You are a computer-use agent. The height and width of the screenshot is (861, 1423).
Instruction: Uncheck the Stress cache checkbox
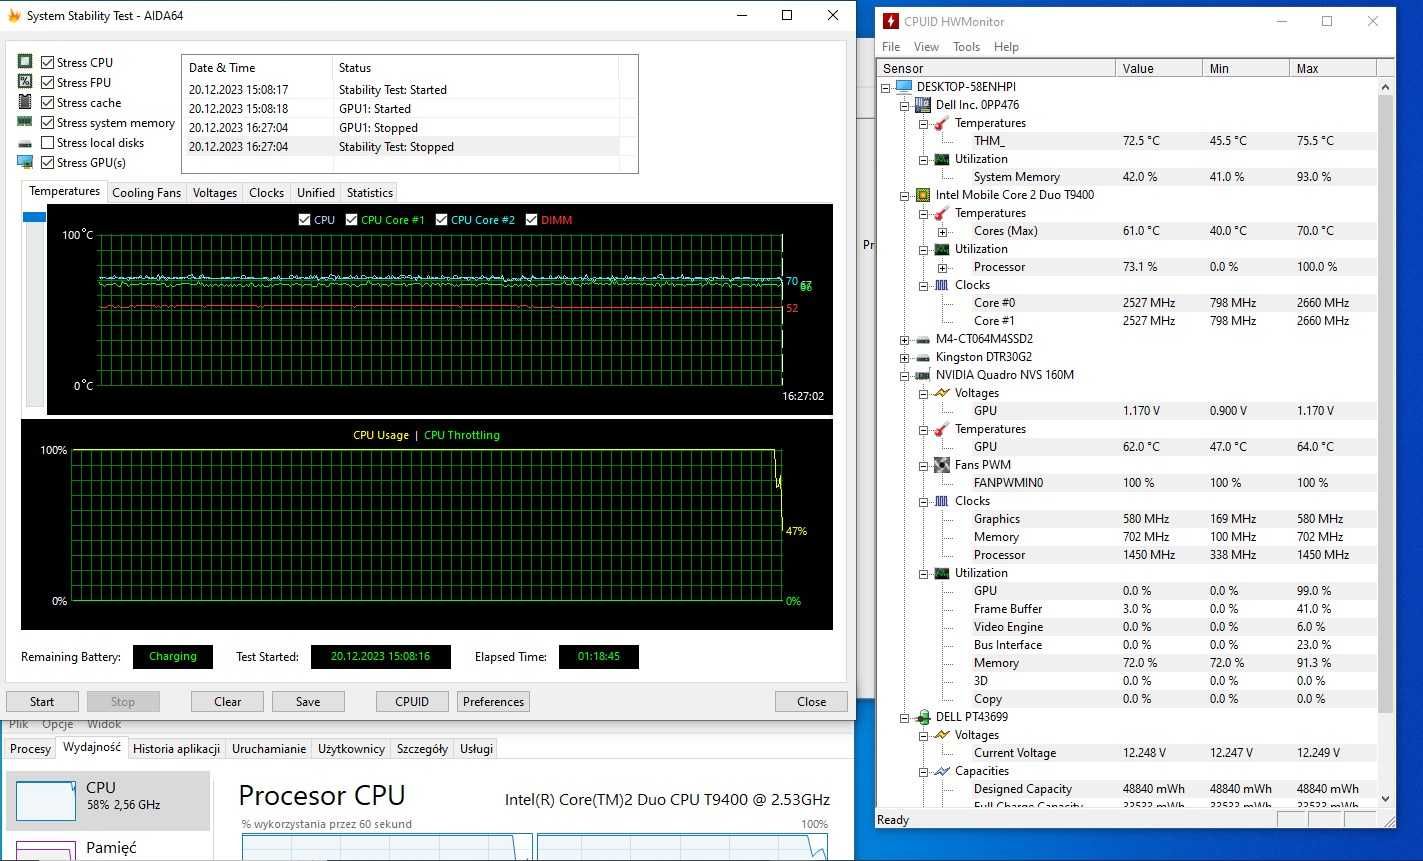click(x=47, y=102)
